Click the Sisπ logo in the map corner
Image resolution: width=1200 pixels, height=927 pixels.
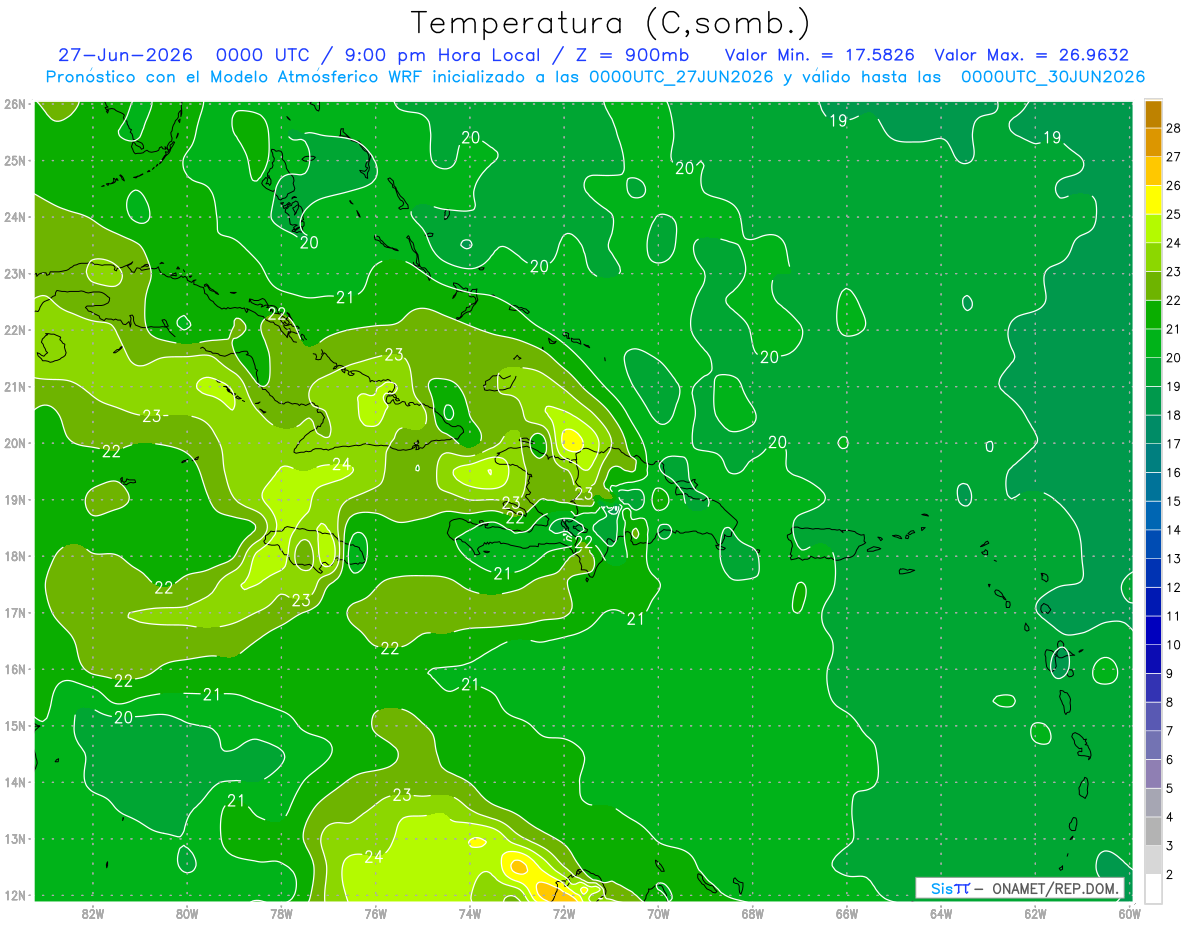pos(950,888)
